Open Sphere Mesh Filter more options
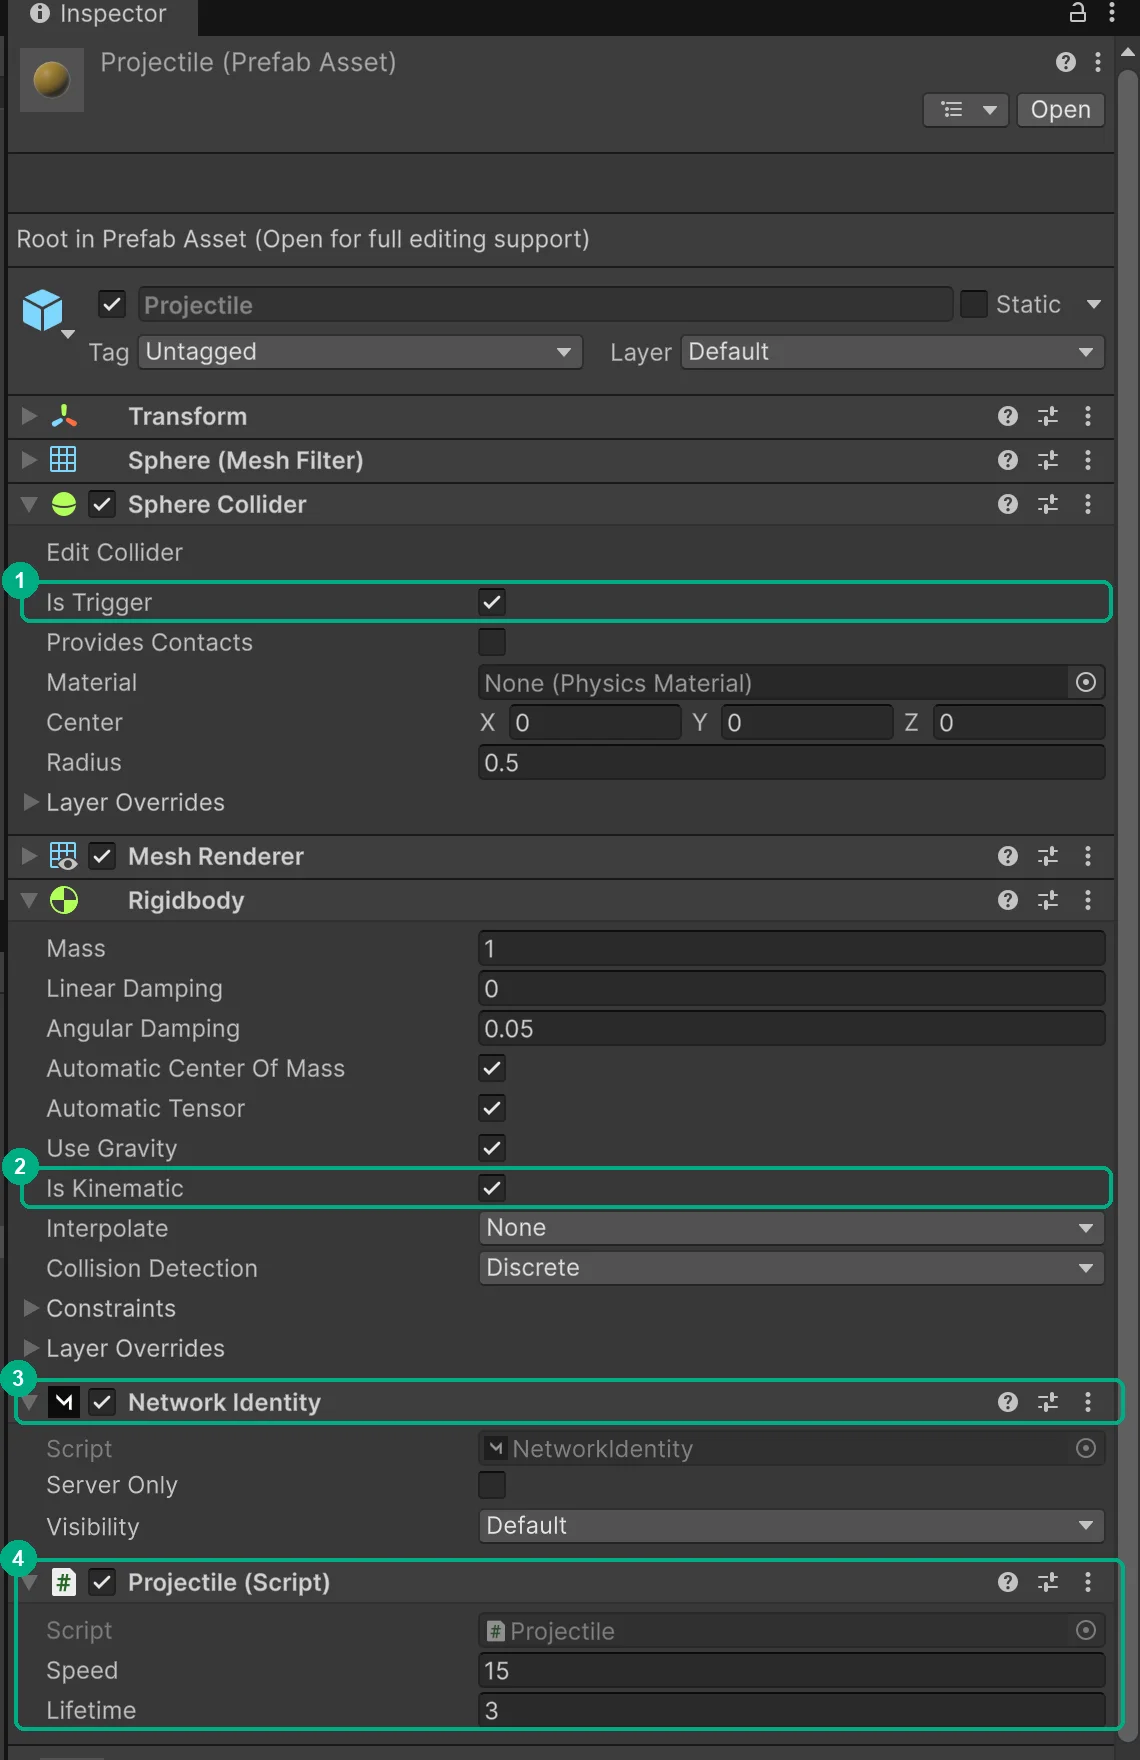1140x1760 pixels. click(x=1088, y=460)
